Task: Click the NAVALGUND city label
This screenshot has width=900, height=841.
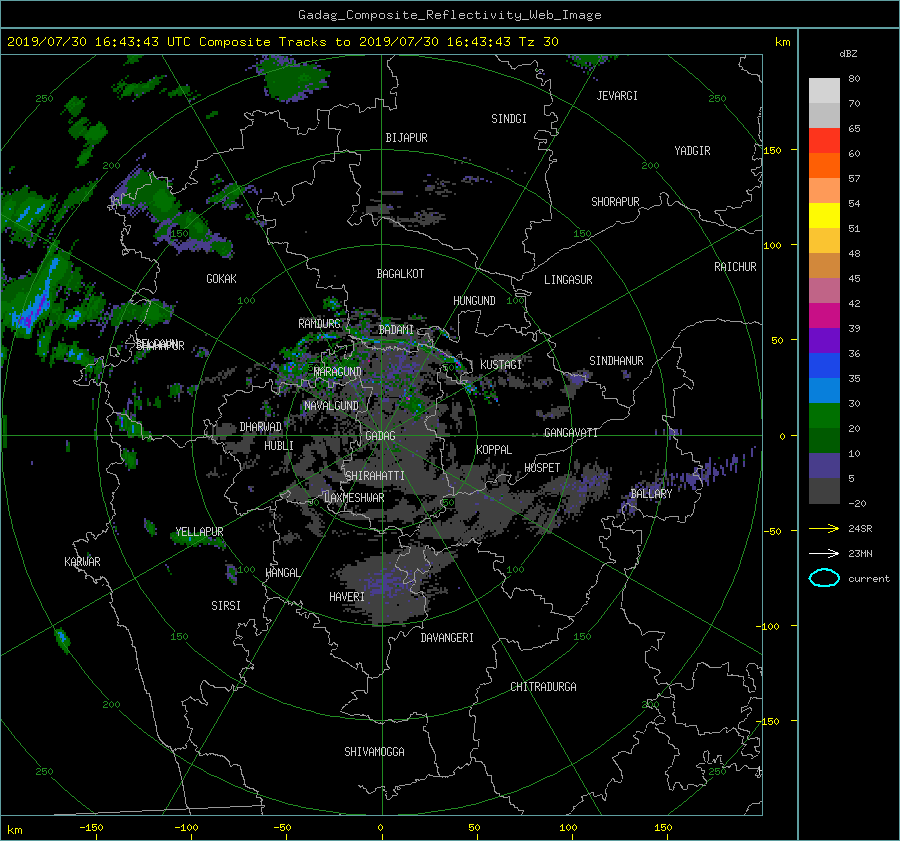Action: [331, 406]
